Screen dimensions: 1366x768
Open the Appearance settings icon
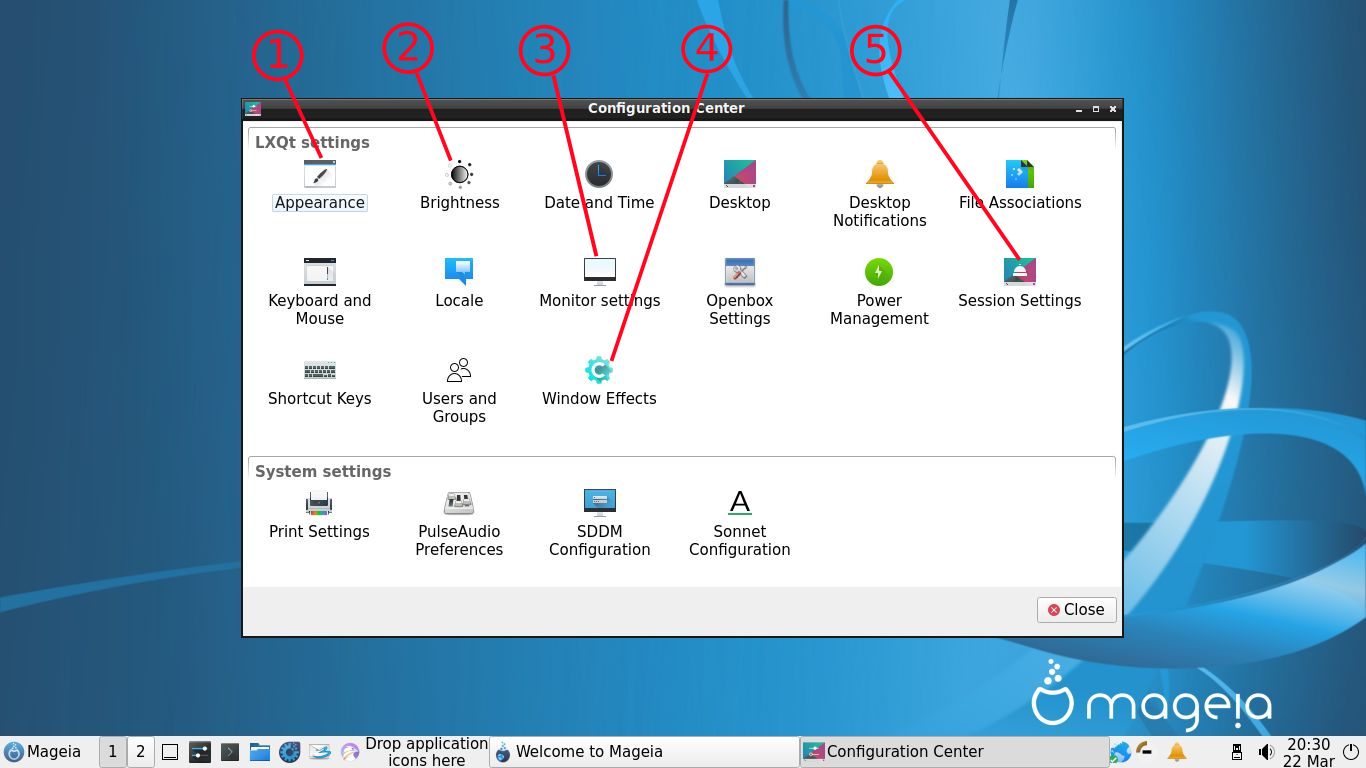[x=320, y=174]
